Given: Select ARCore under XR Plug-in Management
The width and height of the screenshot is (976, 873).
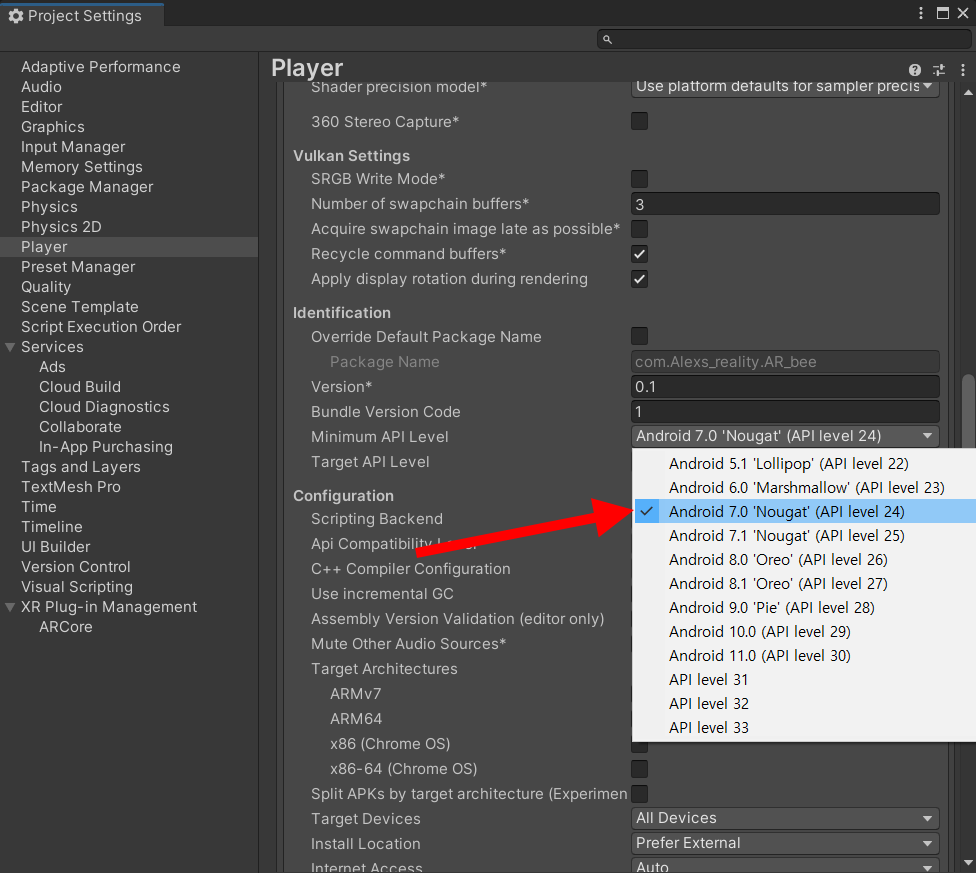Looking at the screenshot, I should 65,627.
